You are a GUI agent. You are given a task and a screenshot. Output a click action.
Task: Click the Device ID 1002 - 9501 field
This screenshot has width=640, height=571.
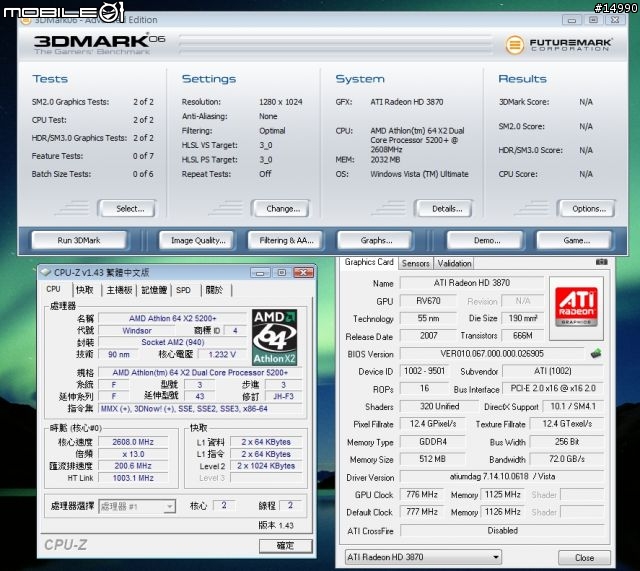tap(424, 371)
